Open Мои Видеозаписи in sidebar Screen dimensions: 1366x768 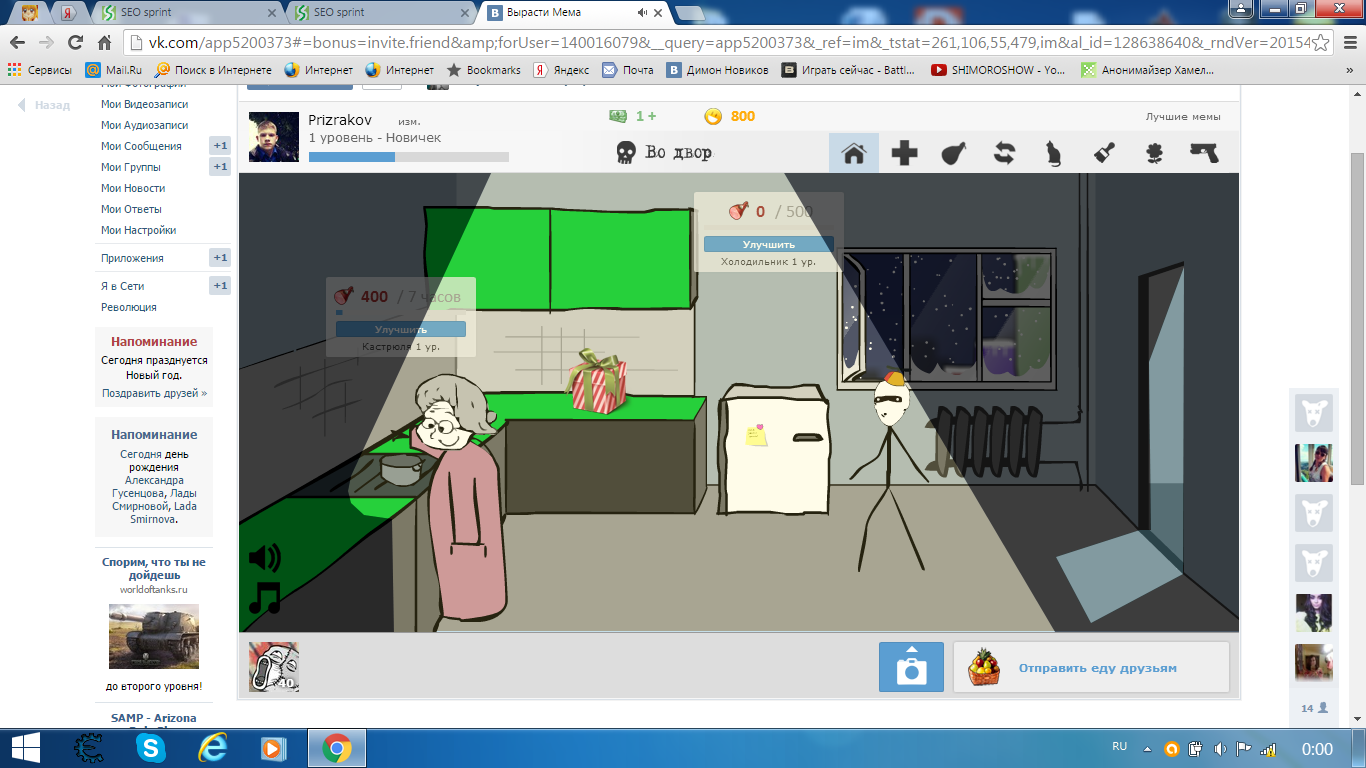144,104
